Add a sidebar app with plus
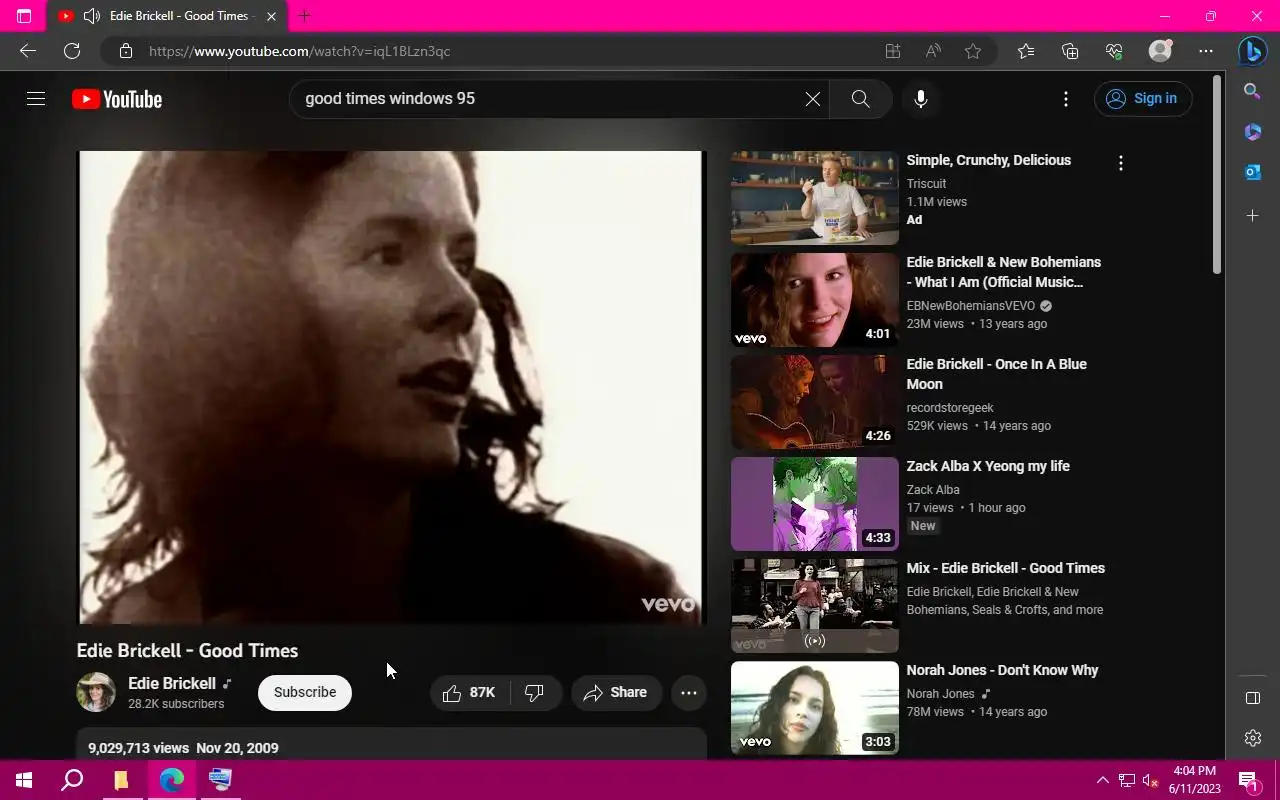 (1252, 215)
